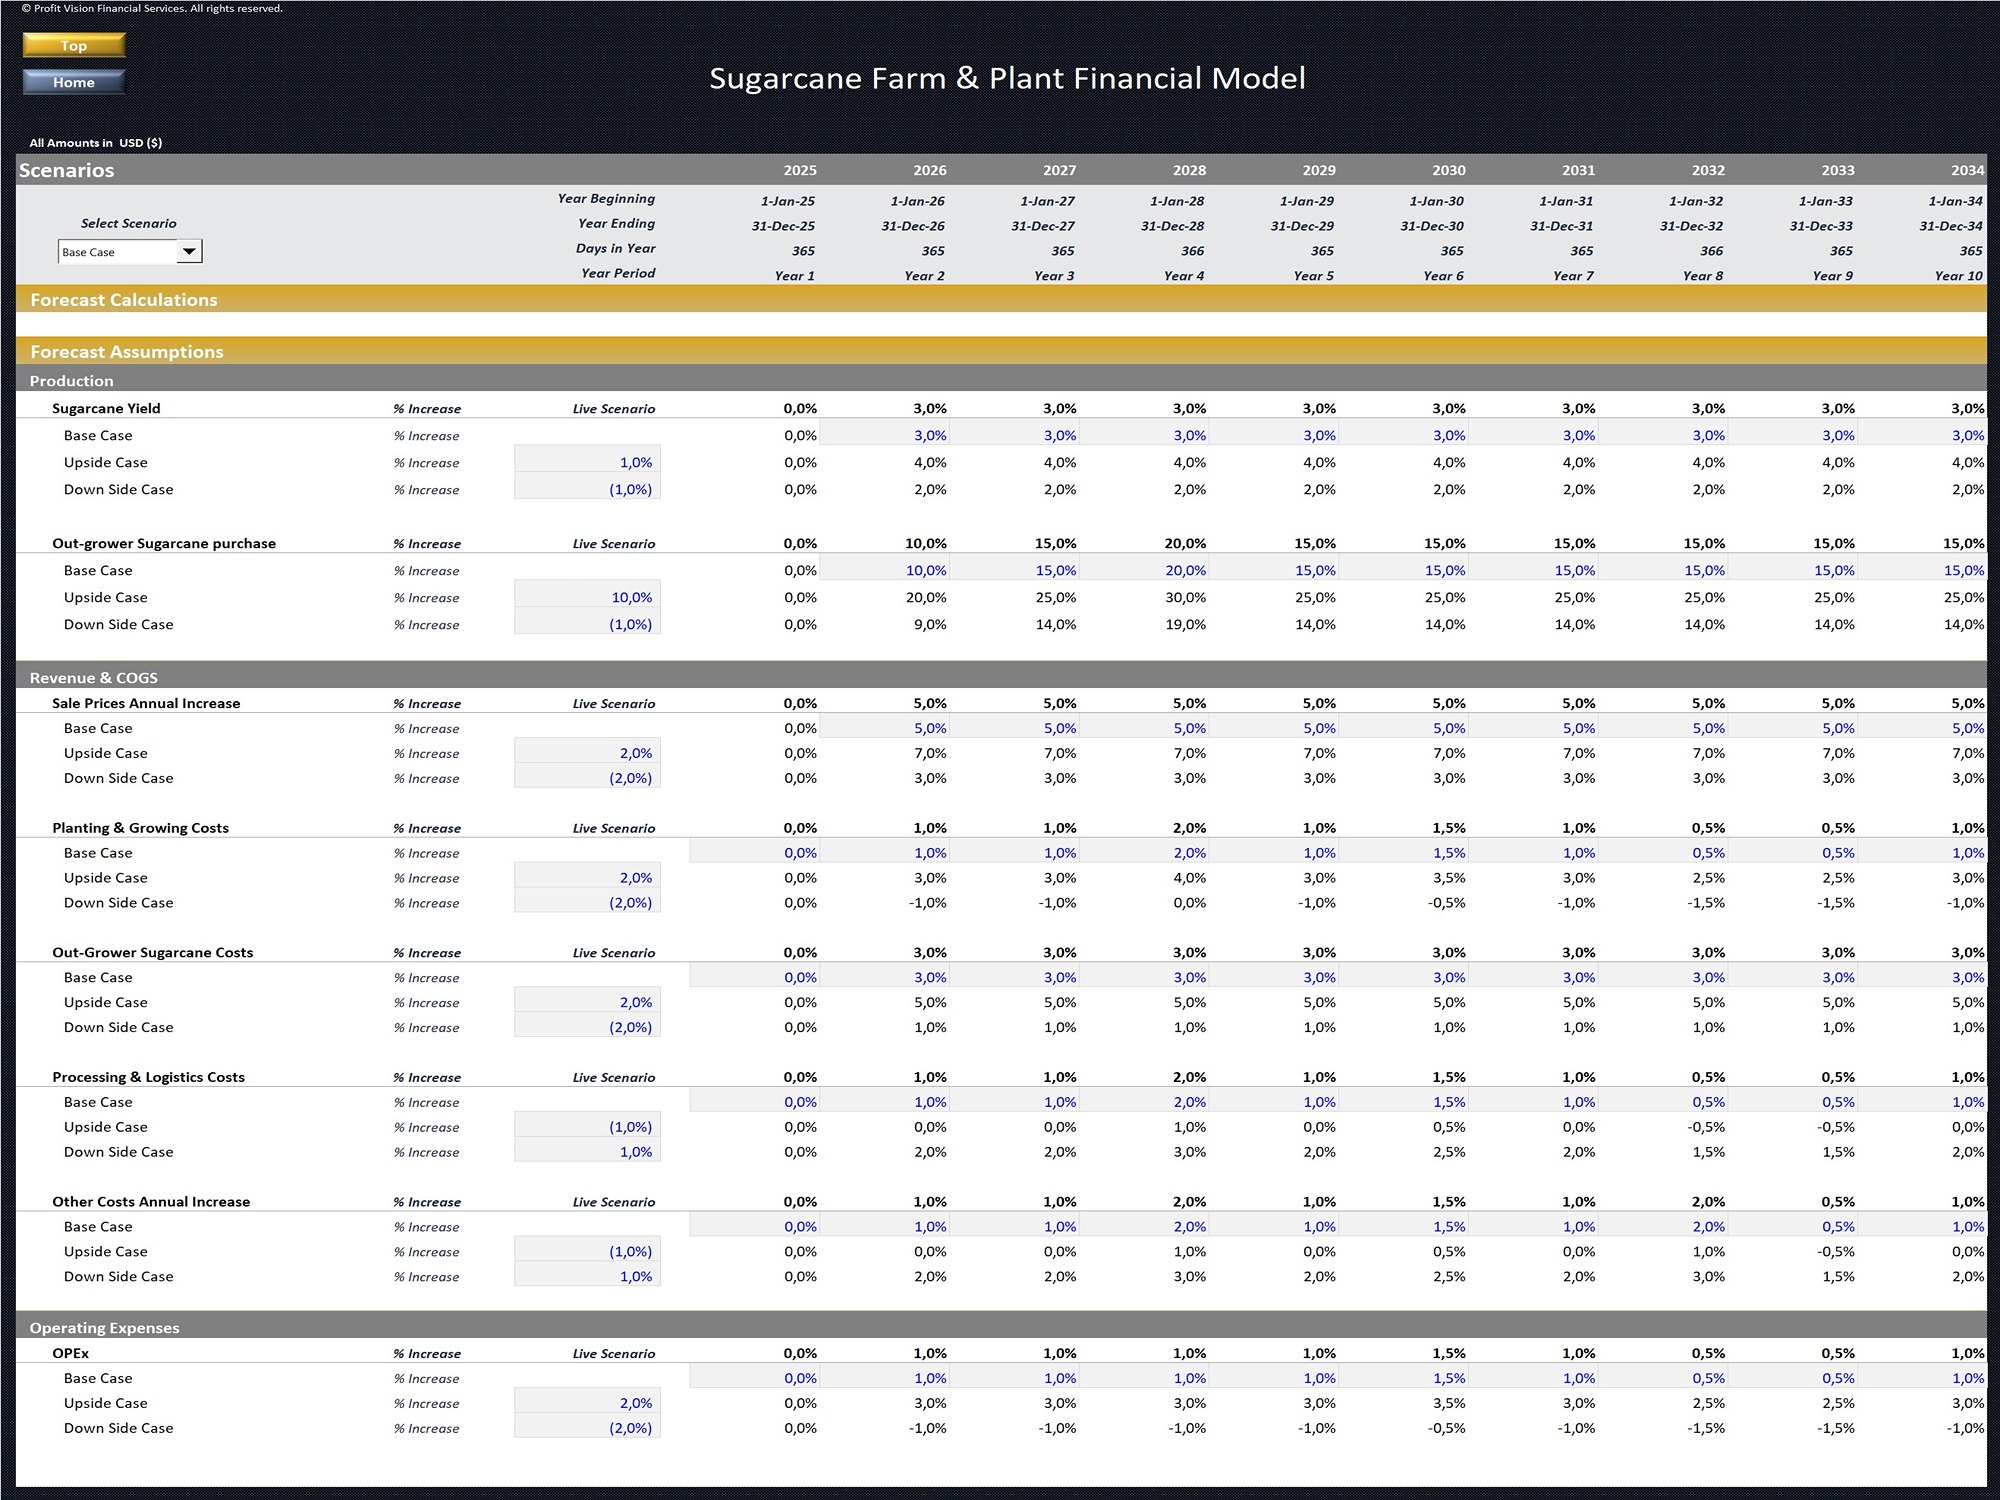Viewport: 2000px width, 1500px height.
Task: Click the Year Period row label
Action: pos(618,273)
